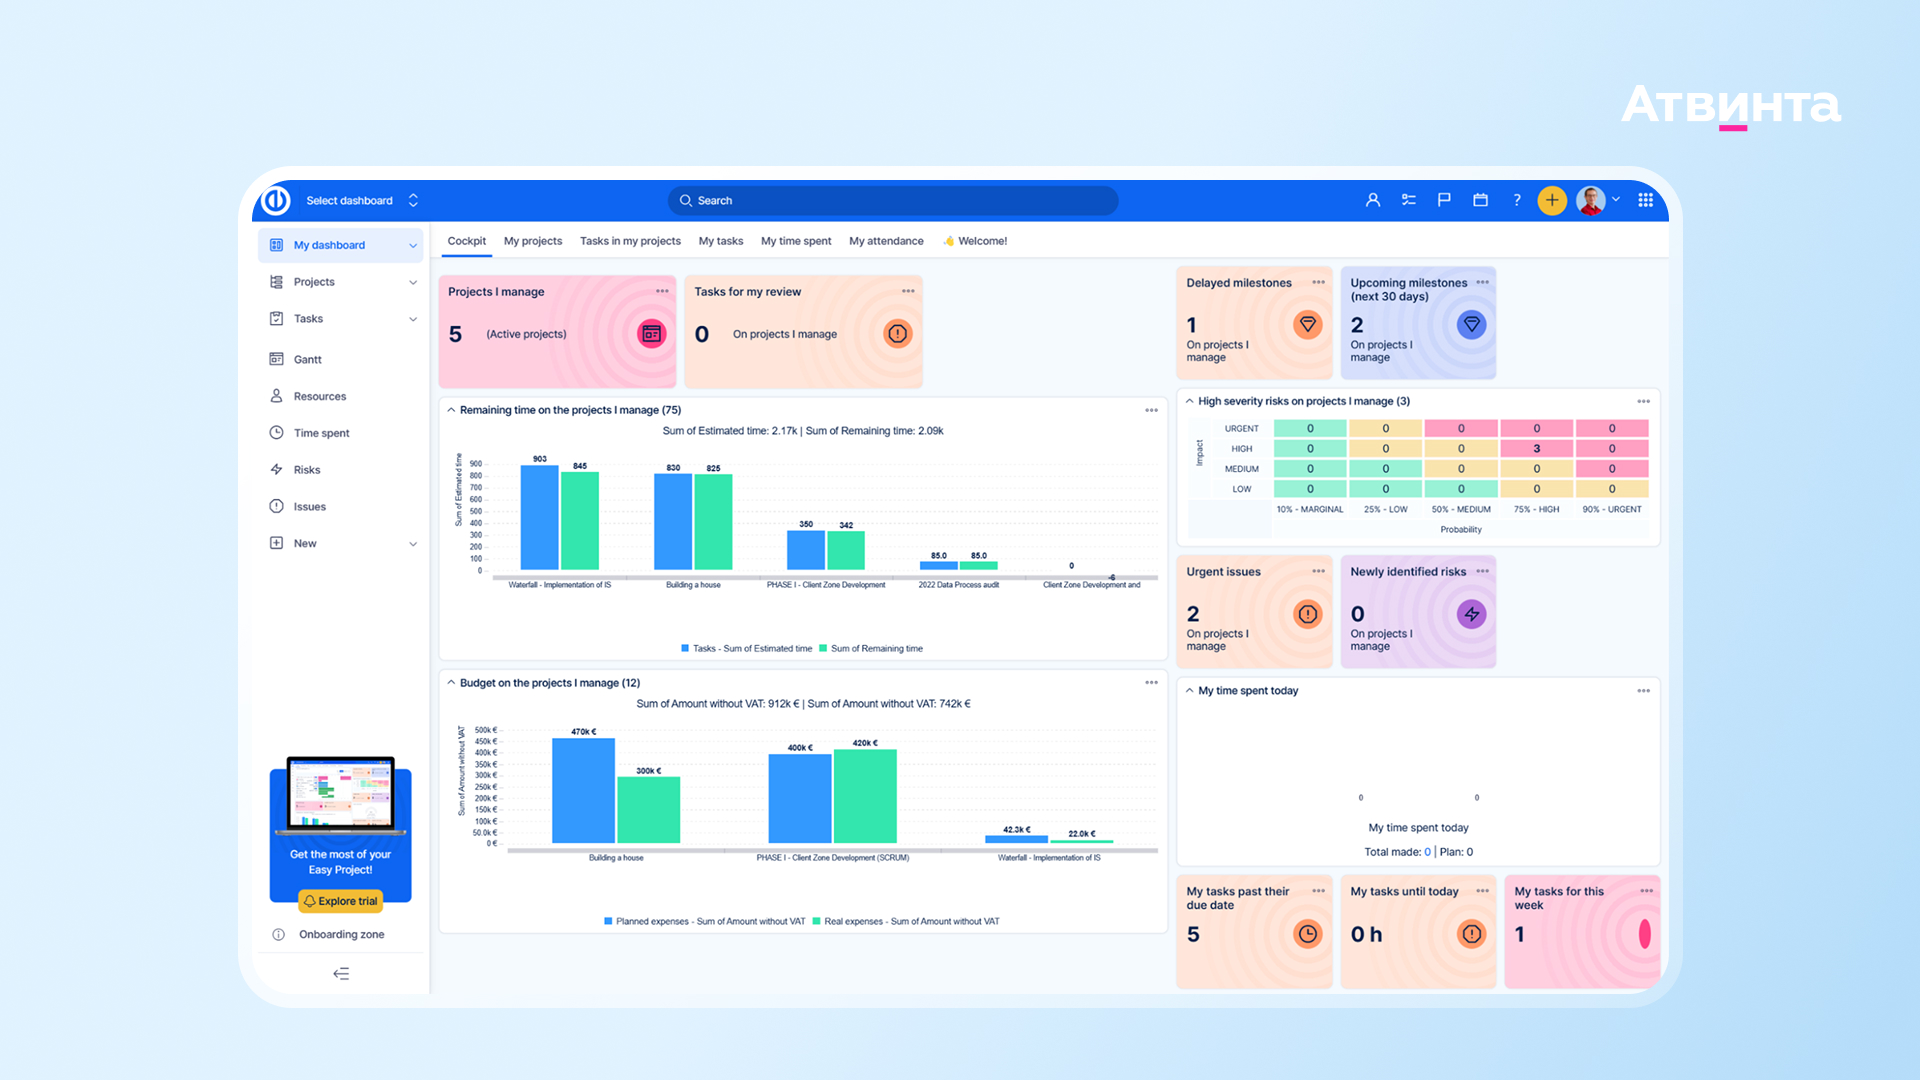Open Gantt in the sidebar
Viewport: 1920px width, 1080px height.
(x=307, y=359)
